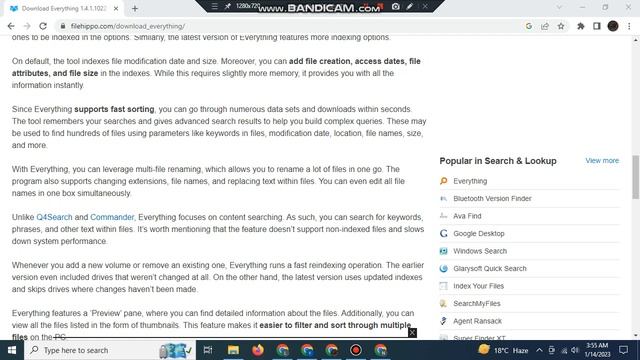Open the Bandicam menu icon
Screen dimensions: 640x360
[214, 6]
